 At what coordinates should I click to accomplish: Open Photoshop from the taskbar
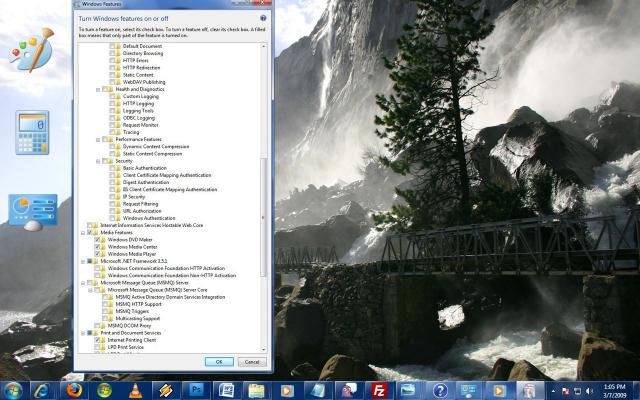pyautogui.click(x=196, y=389)
